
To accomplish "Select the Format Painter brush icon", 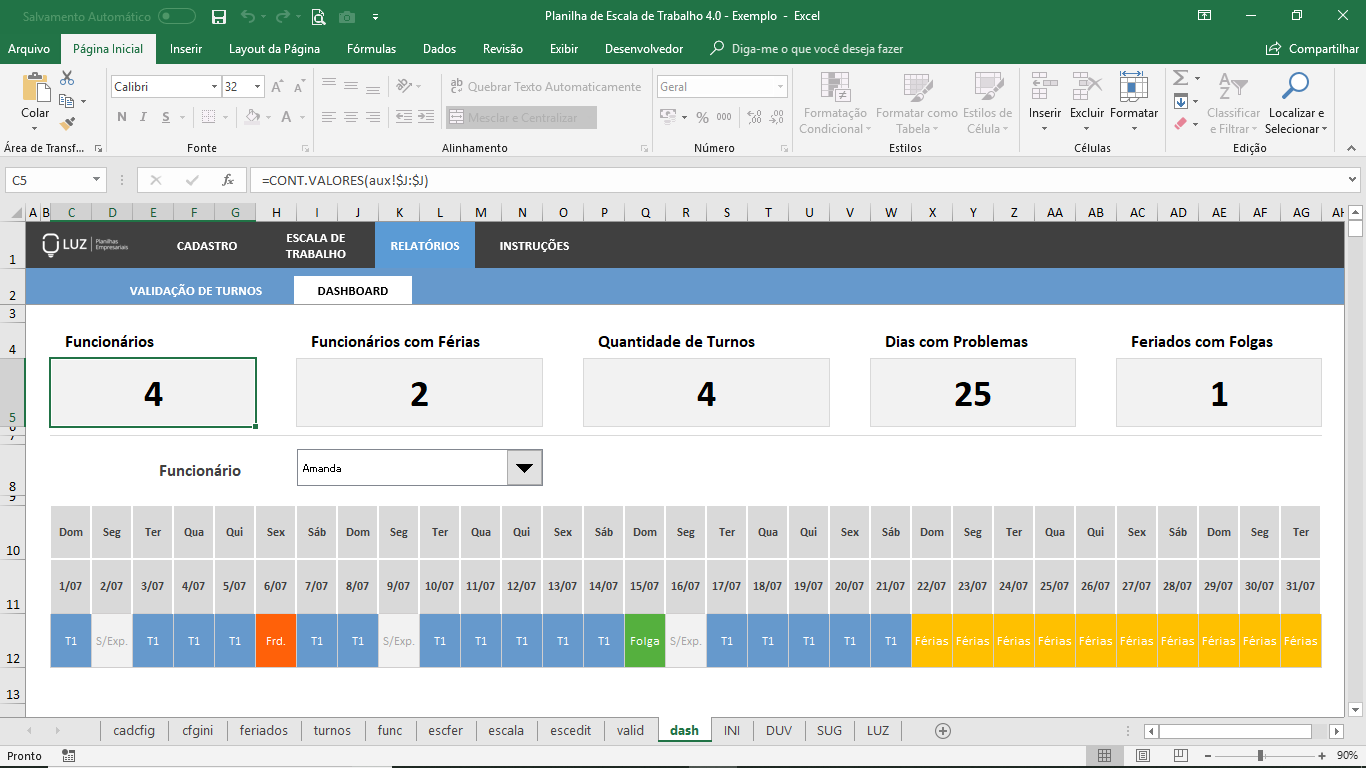I will coord(67,123).
